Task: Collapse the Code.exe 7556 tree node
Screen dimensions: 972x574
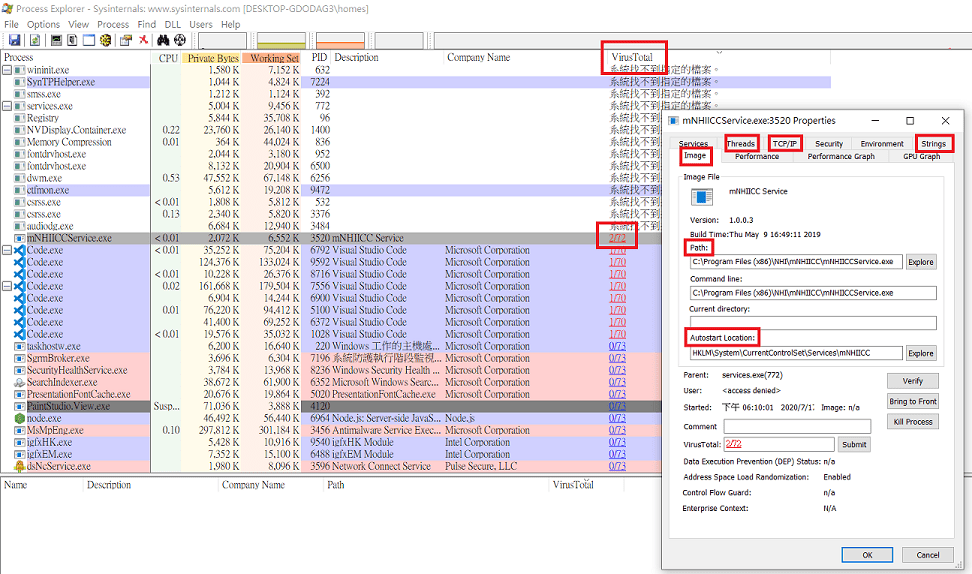Action: click(7, 286)
